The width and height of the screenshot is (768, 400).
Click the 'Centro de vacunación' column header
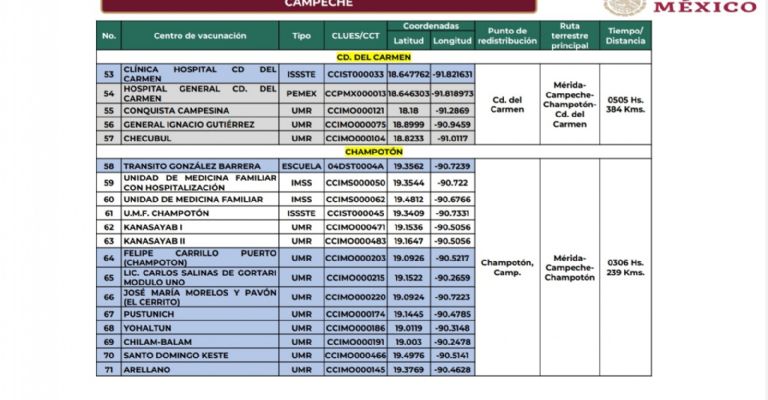pyautogui.click(x=200, y=36)
